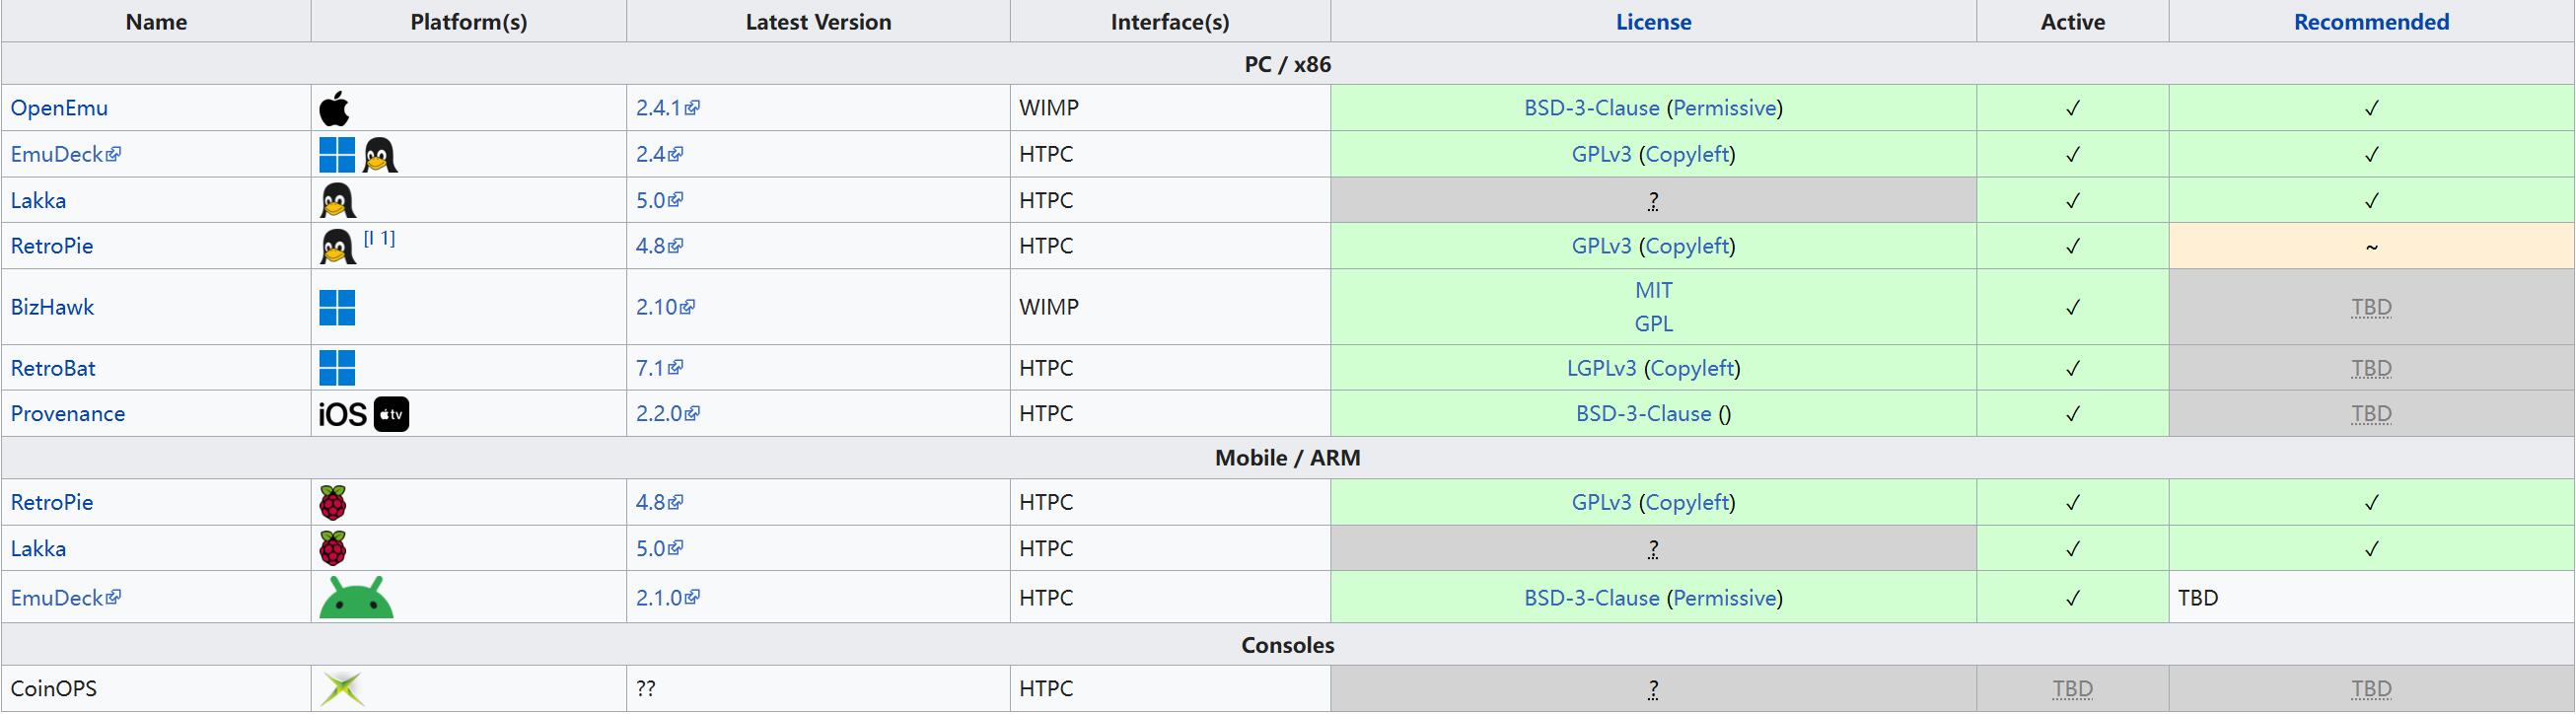Open EmuDeck version 2.4 link
This screenshot has height=714, width=2576.
[x=660, y=154]
